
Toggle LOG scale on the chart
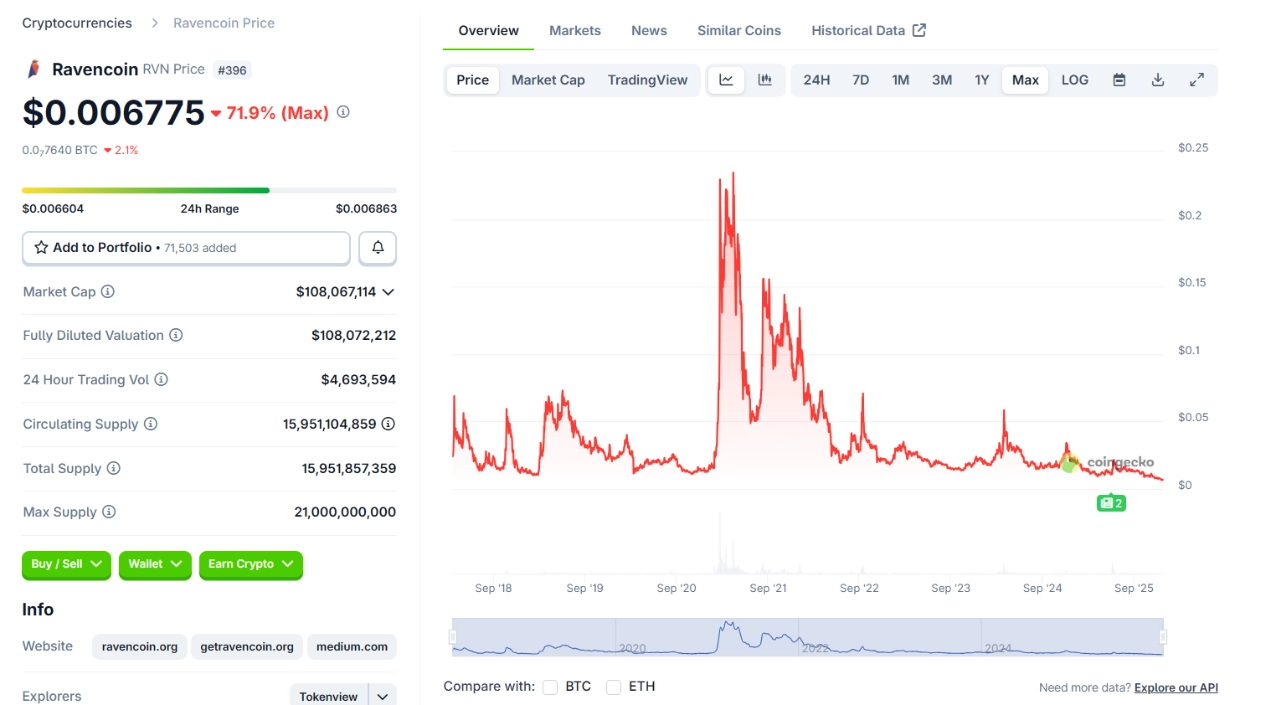point(1074,79)
